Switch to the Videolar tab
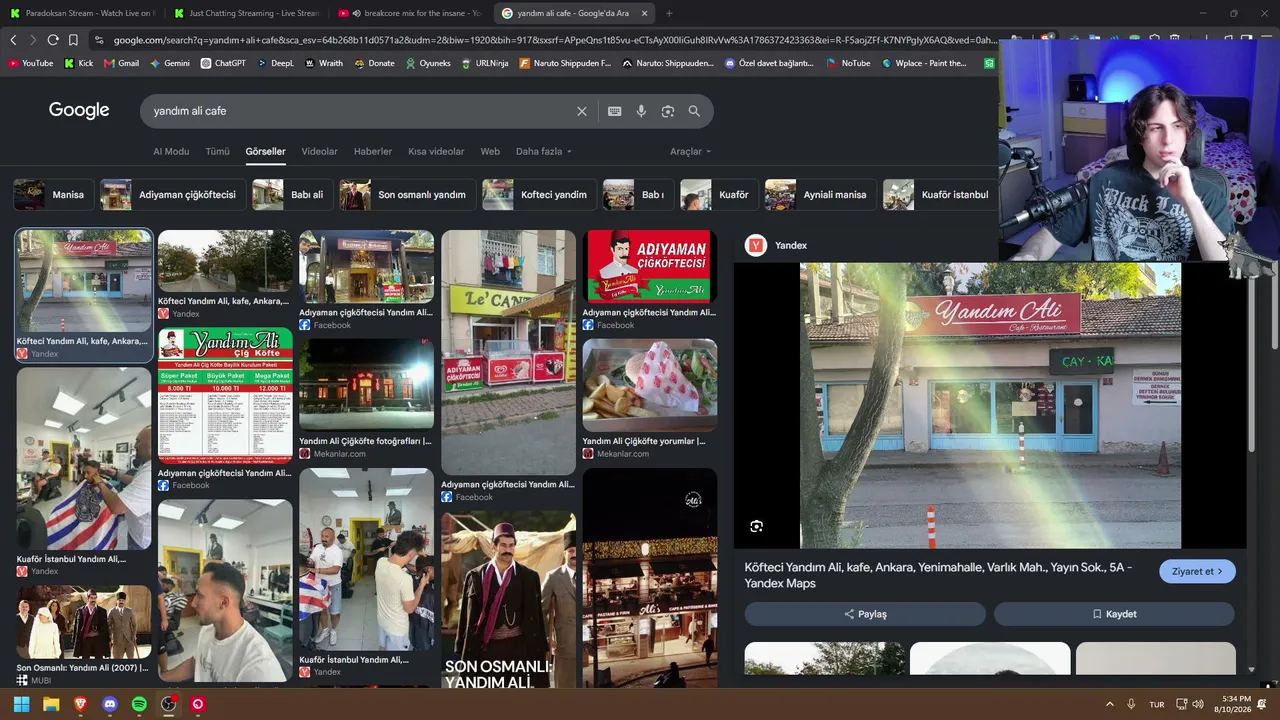 coord(320,152)
